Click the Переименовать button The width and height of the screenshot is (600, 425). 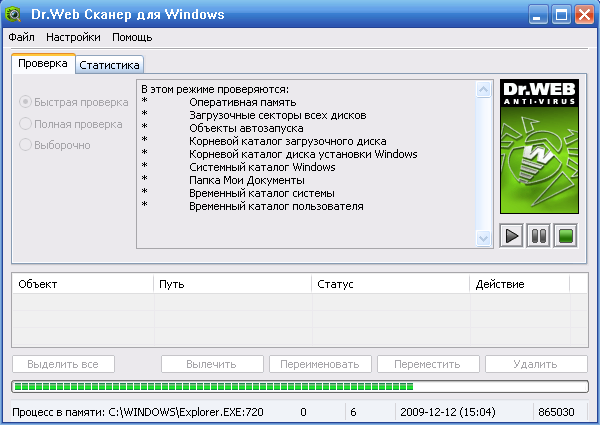tap(320, 364)
